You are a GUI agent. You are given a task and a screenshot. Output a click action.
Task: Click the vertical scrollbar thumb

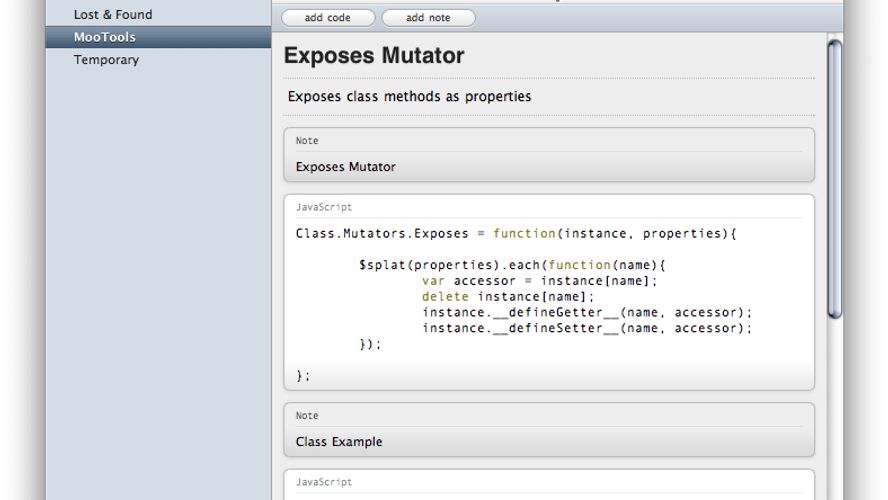834,180
